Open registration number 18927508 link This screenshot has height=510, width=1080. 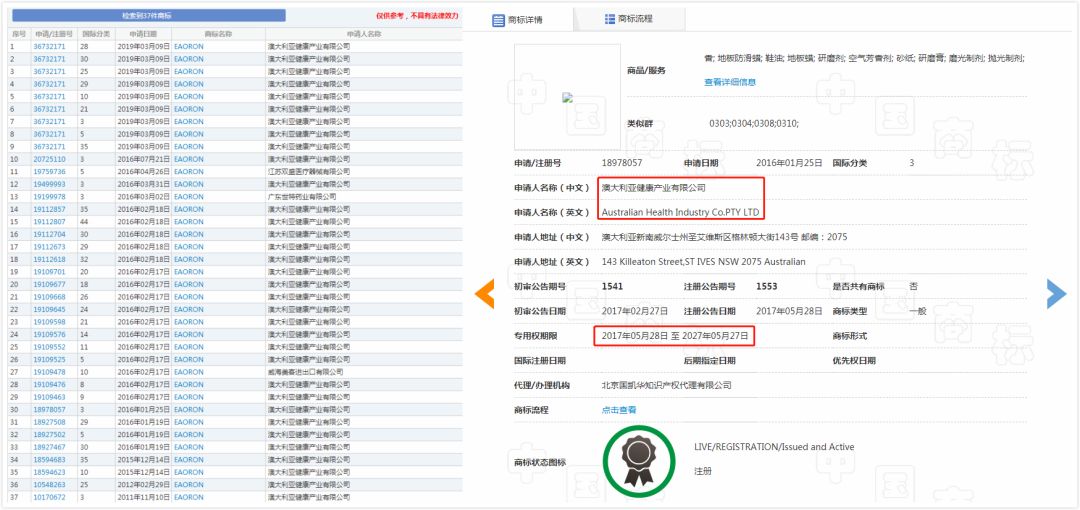tap(49, 422)
